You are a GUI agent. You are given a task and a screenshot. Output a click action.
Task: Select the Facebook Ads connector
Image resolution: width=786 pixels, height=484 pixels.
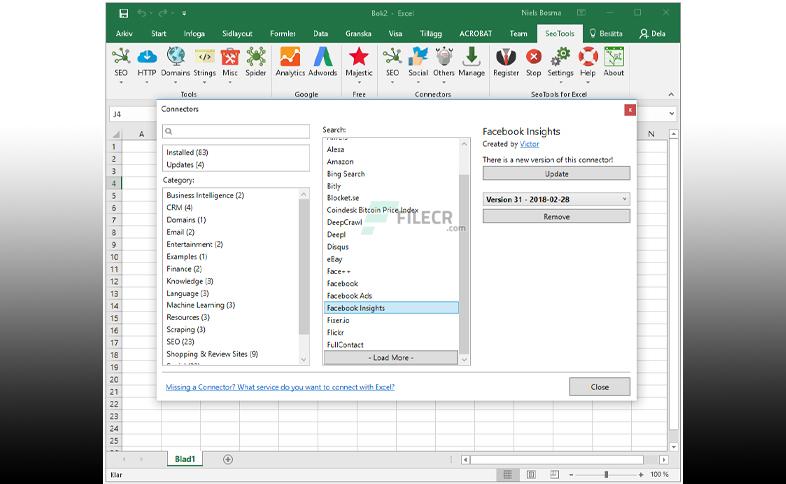coord(349,296)
